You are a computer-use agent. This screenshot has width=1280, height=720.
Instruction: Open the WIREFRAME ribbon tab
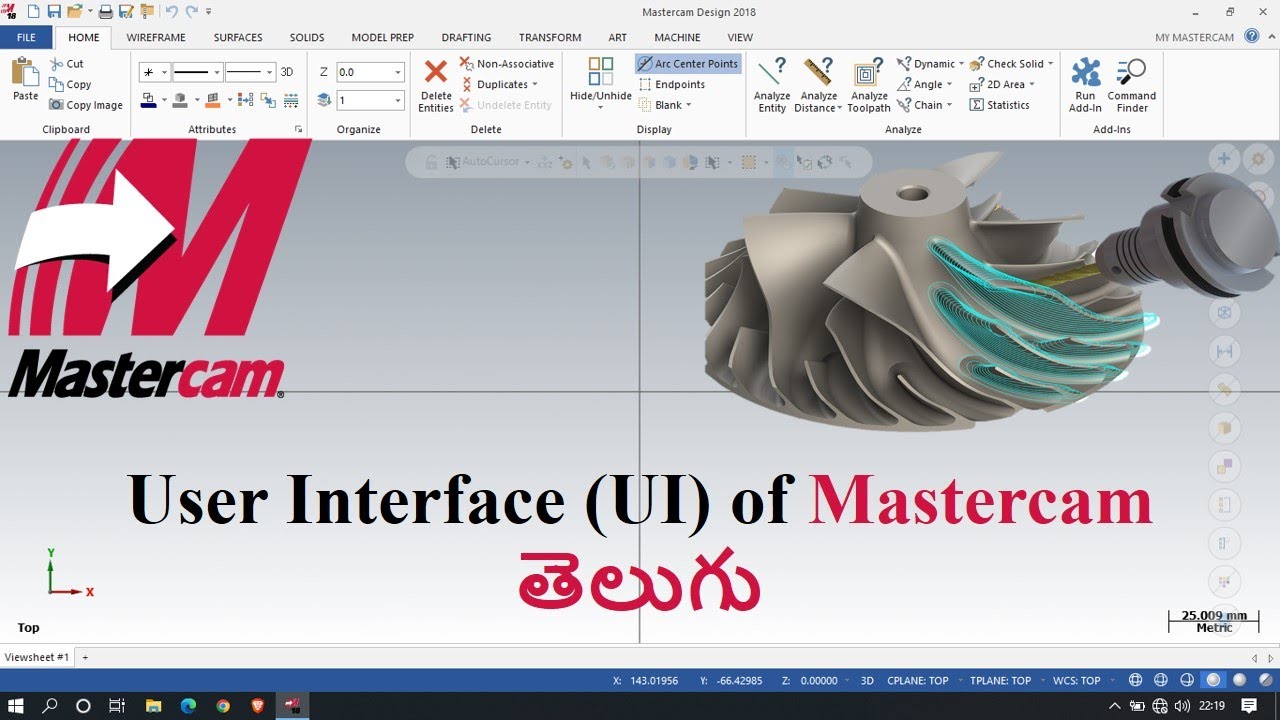tap(156, 37)
